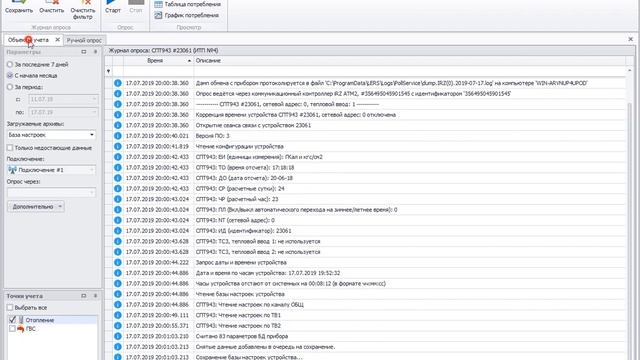Click info icon on Коррекция времени row

(x=118, y=115)
